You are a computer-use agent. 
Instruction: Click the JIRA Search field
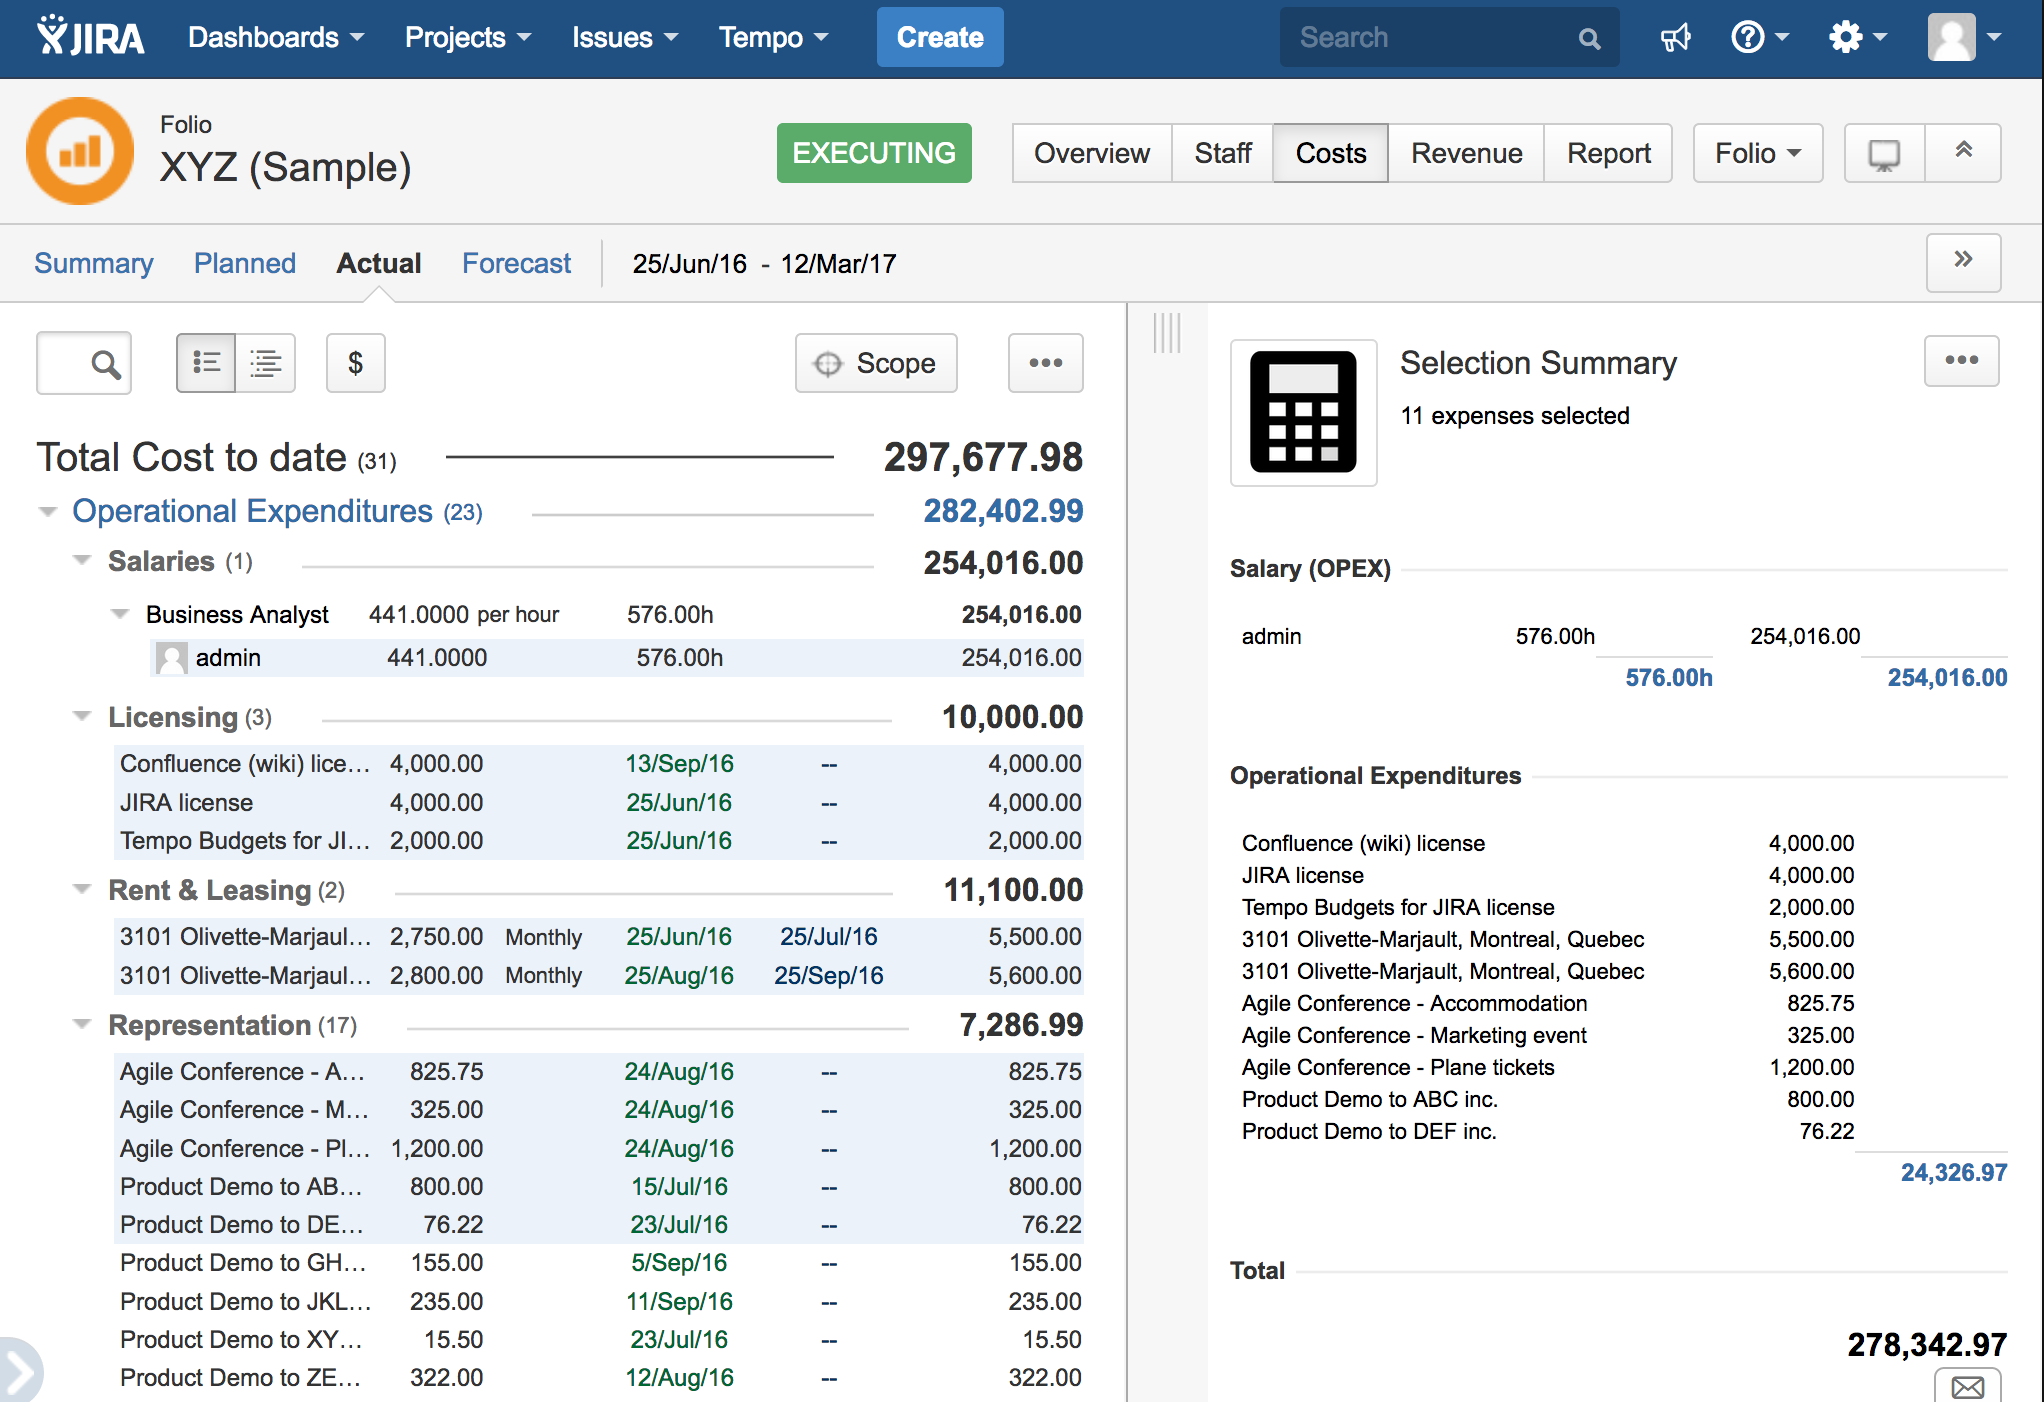click(1432, 38)
